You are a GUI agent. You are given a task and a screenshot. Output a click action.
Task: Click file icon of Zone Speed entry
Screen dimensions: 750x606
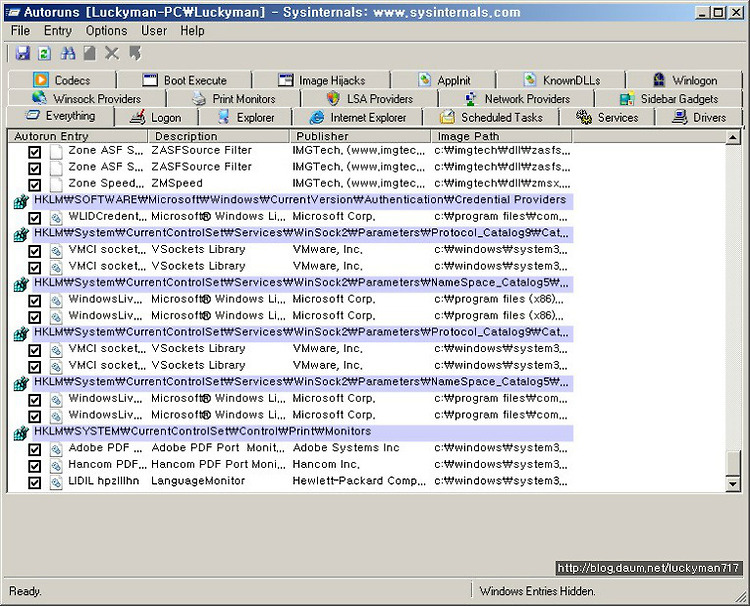[56, 185]
